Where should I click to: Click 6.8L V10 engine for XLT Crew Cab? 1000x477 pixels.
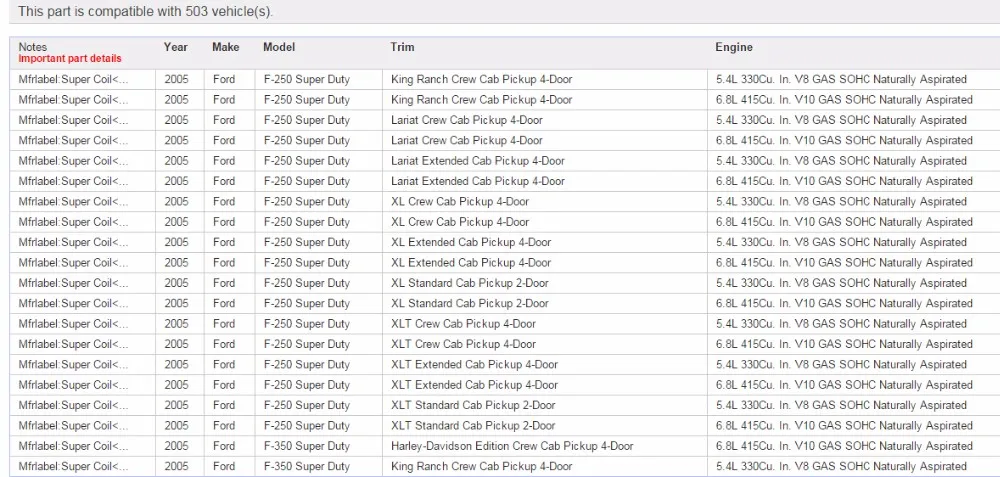(844, 345)
